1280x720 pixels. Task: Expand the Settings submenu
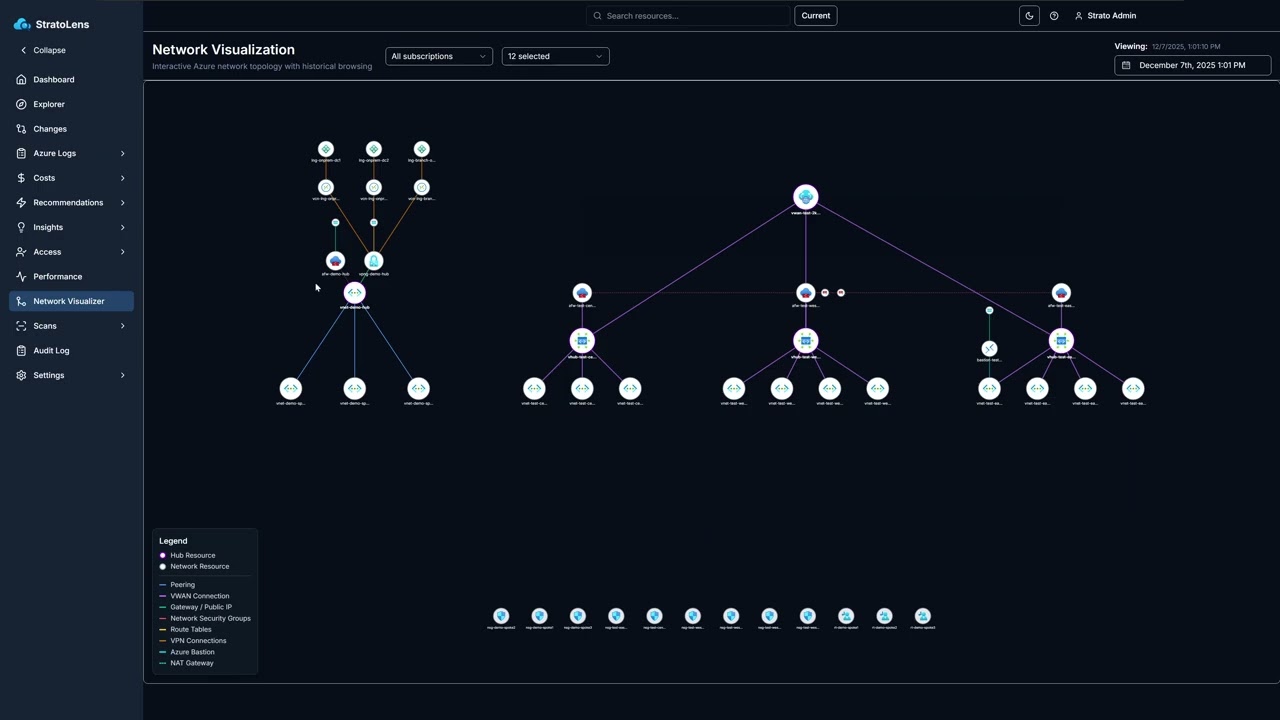70,375
